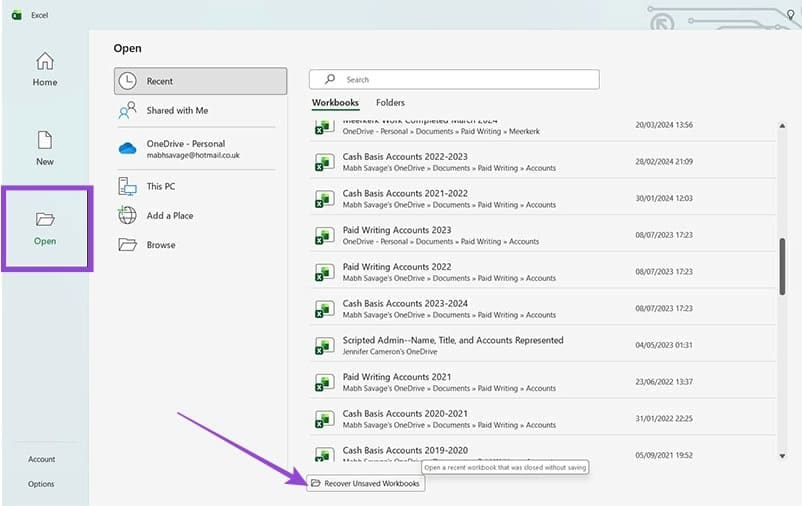
Task: Choose This PC location
Action: [200, 186]
